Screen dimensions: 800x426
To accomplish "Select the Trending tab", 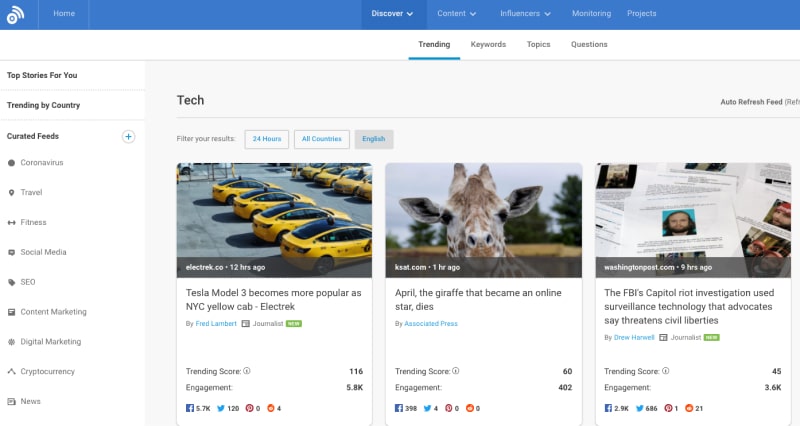I will [x=434, y=44].
